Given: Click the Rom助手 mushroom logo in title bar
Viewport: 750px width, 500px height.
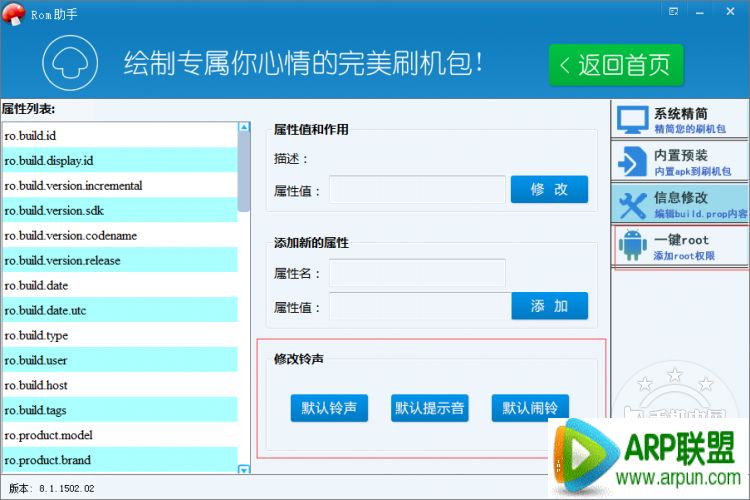Looking at the screenshot, I should click(14, 12).
